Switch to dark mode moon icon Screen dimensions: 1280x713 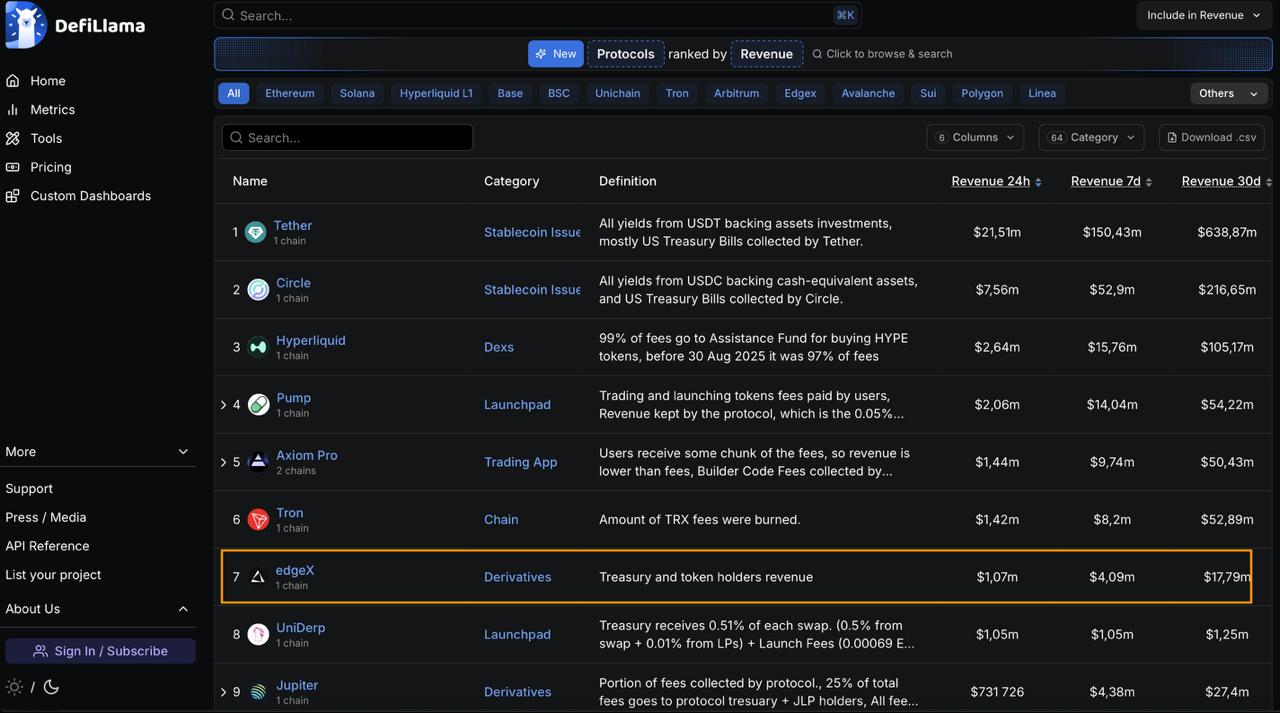(51, 687)
